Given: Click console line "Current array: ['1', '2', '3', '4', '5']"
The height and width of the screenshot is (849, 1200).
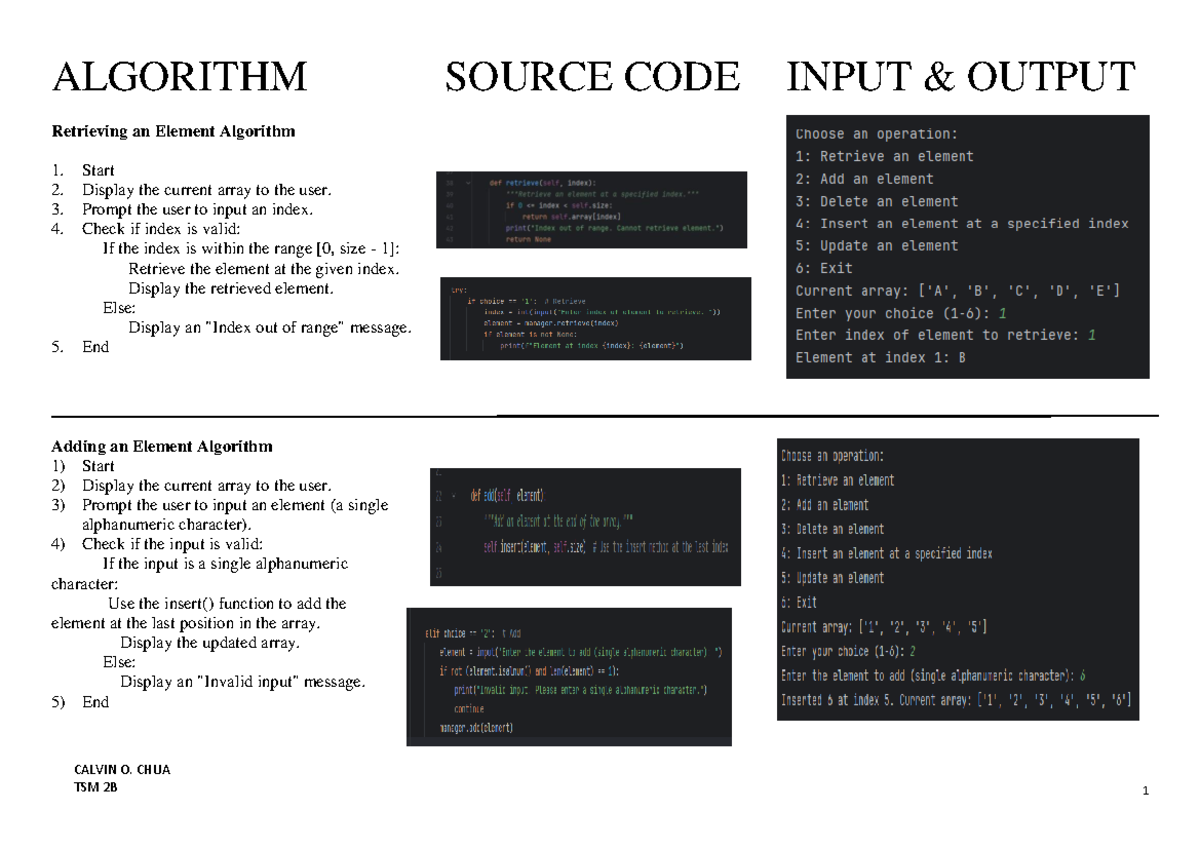Looking at the screenshot, I should (x=884, y=627).
